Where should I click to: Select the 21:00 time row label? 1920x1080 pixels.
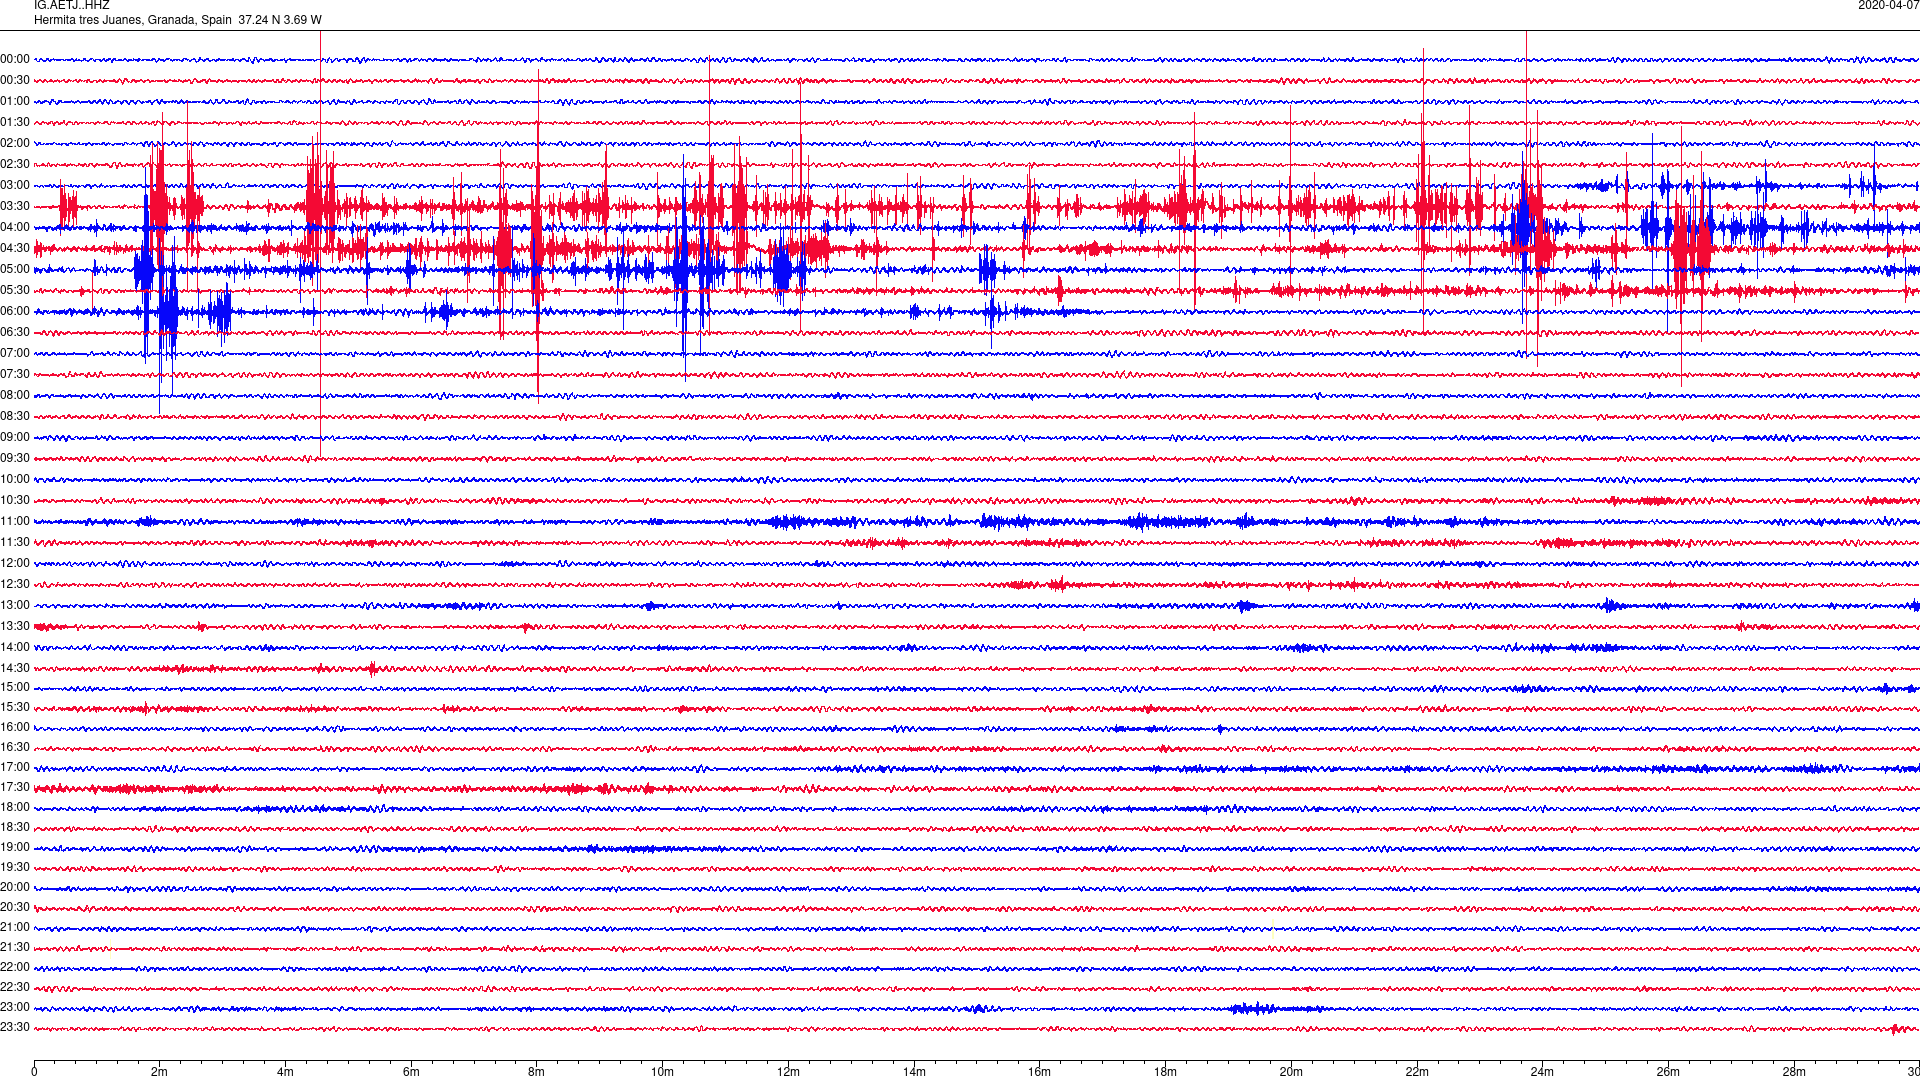[x=15, y=927]
